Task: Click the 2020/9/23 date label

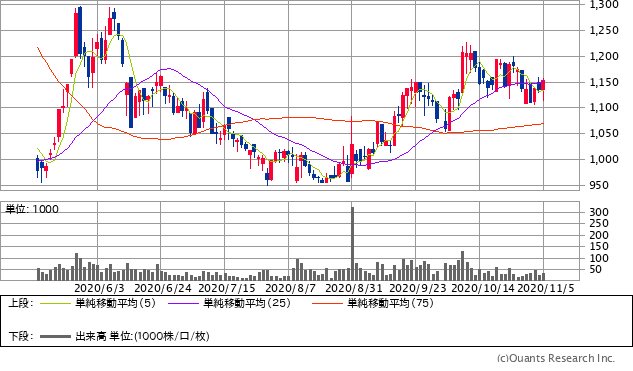Action: point(417,288)
